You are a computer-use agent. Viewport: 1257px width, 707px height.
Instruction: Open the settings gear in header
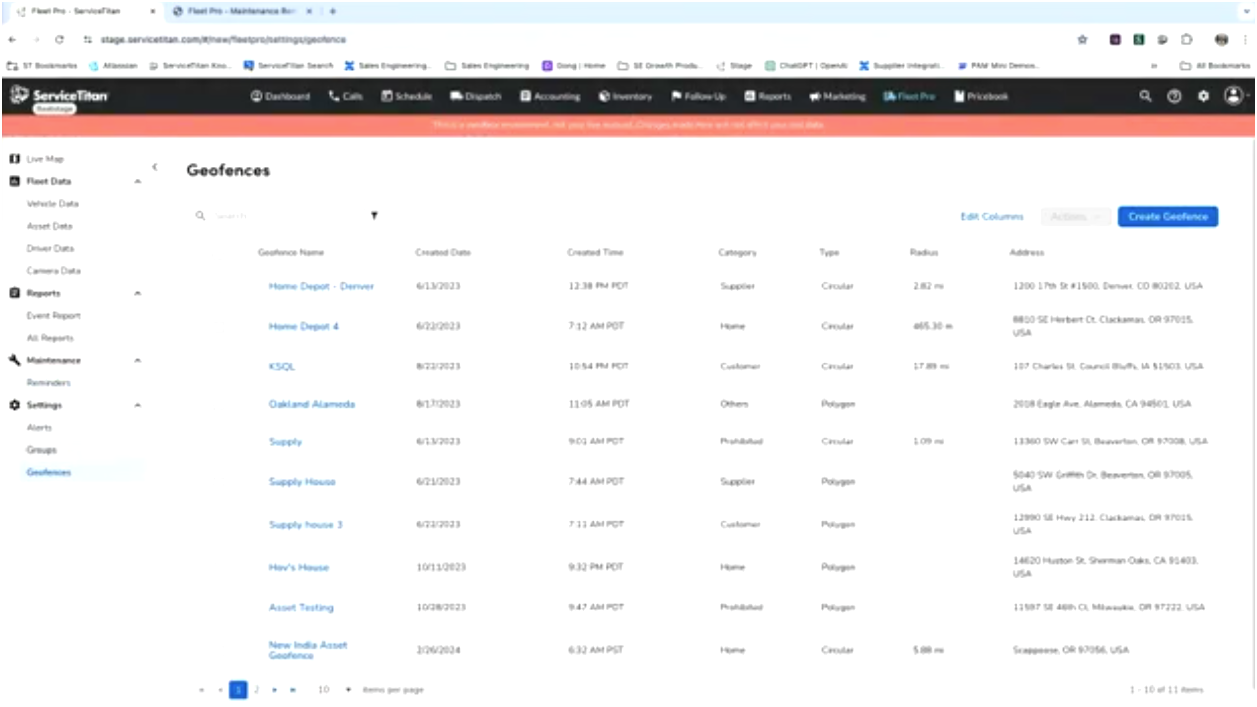[x=1203, y=97]
